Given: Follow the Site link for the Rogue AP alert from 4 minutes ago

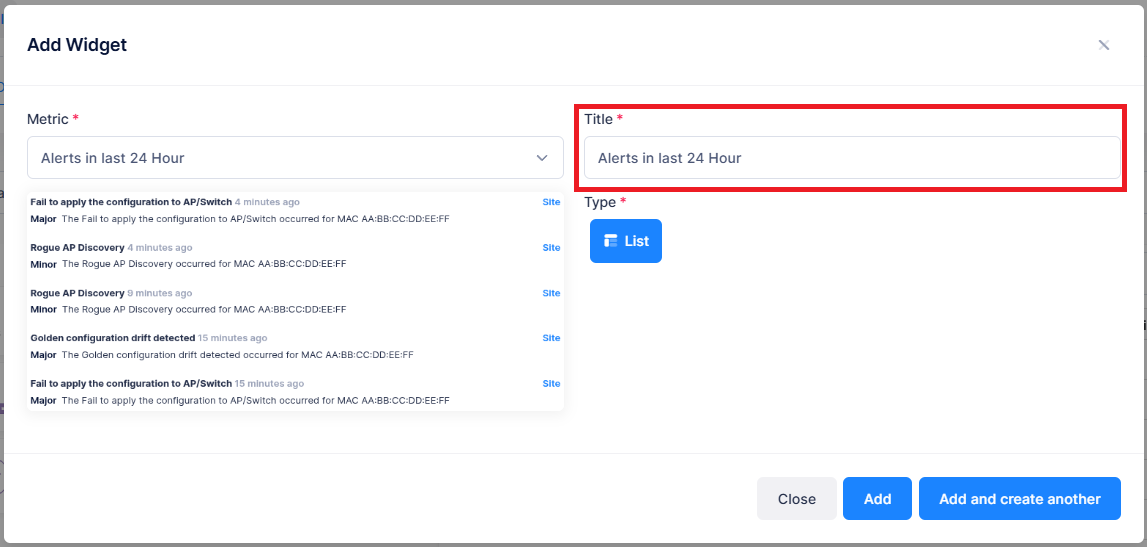Looking at the screenshot, I should [x=551, y=247].
